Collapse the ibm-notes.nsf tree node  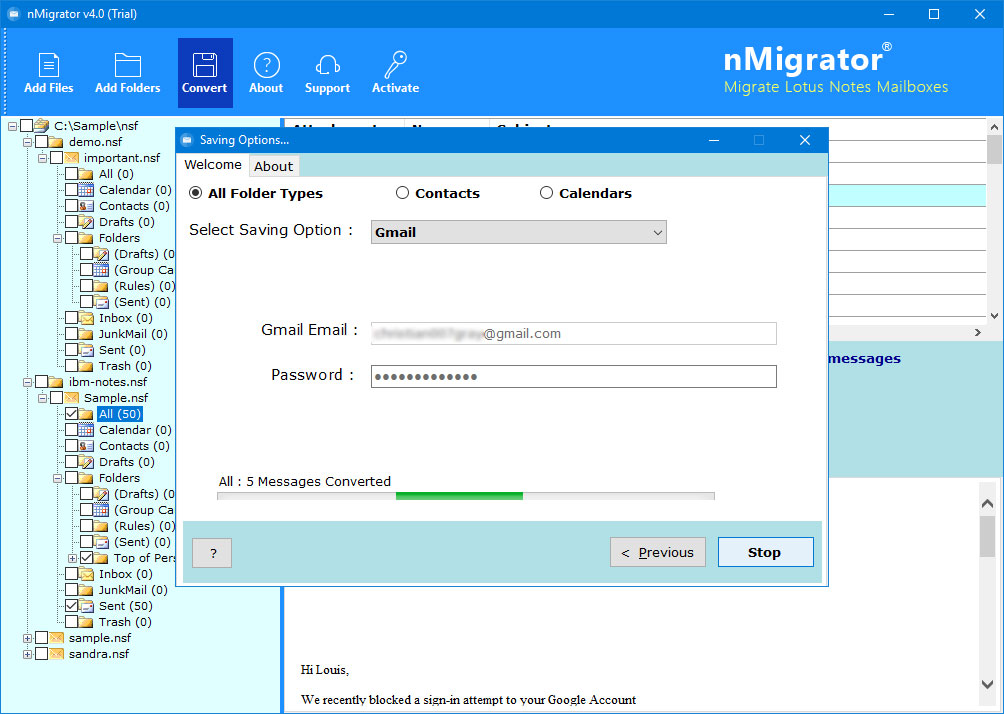28,382
